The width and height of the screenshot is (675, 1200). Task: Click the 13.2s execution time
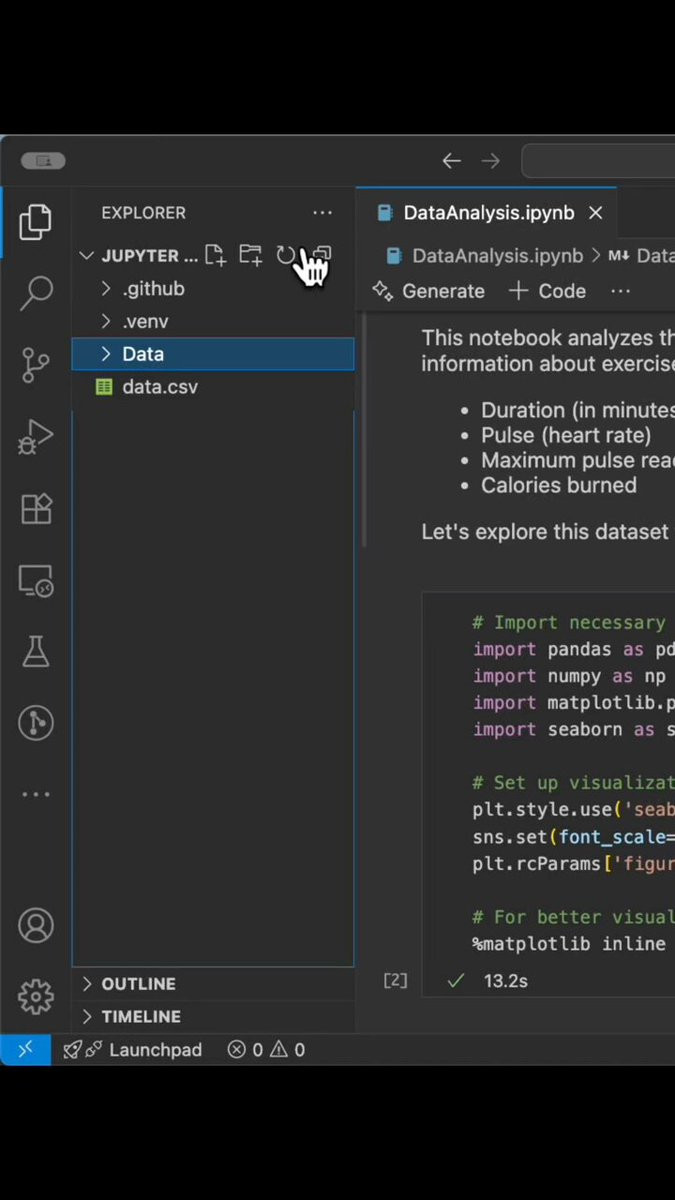pos(506,981)
